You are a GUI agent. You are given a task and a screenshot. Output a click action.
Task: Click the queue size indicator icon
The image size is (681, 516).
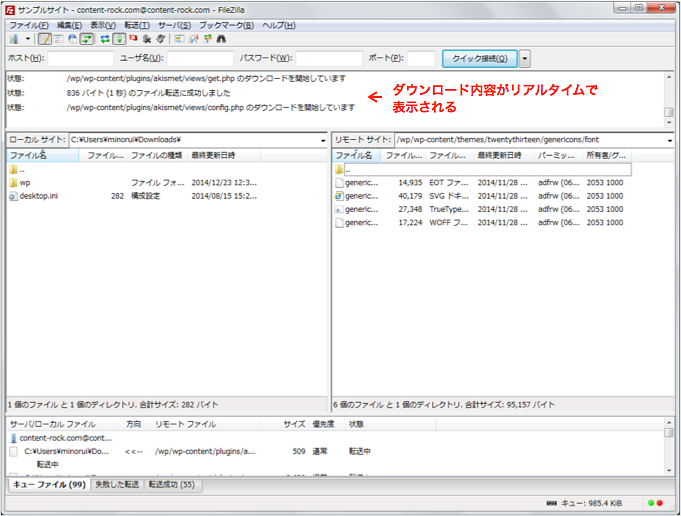[x=551, y=503]
